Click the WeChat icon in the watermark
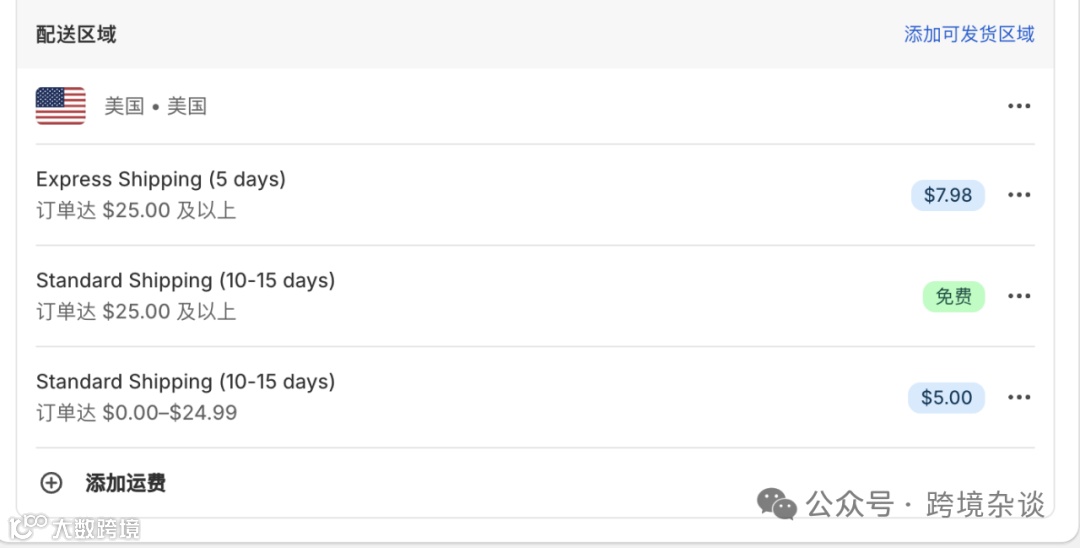Viewport: 1080px width, 548px height. pos(777,503)
